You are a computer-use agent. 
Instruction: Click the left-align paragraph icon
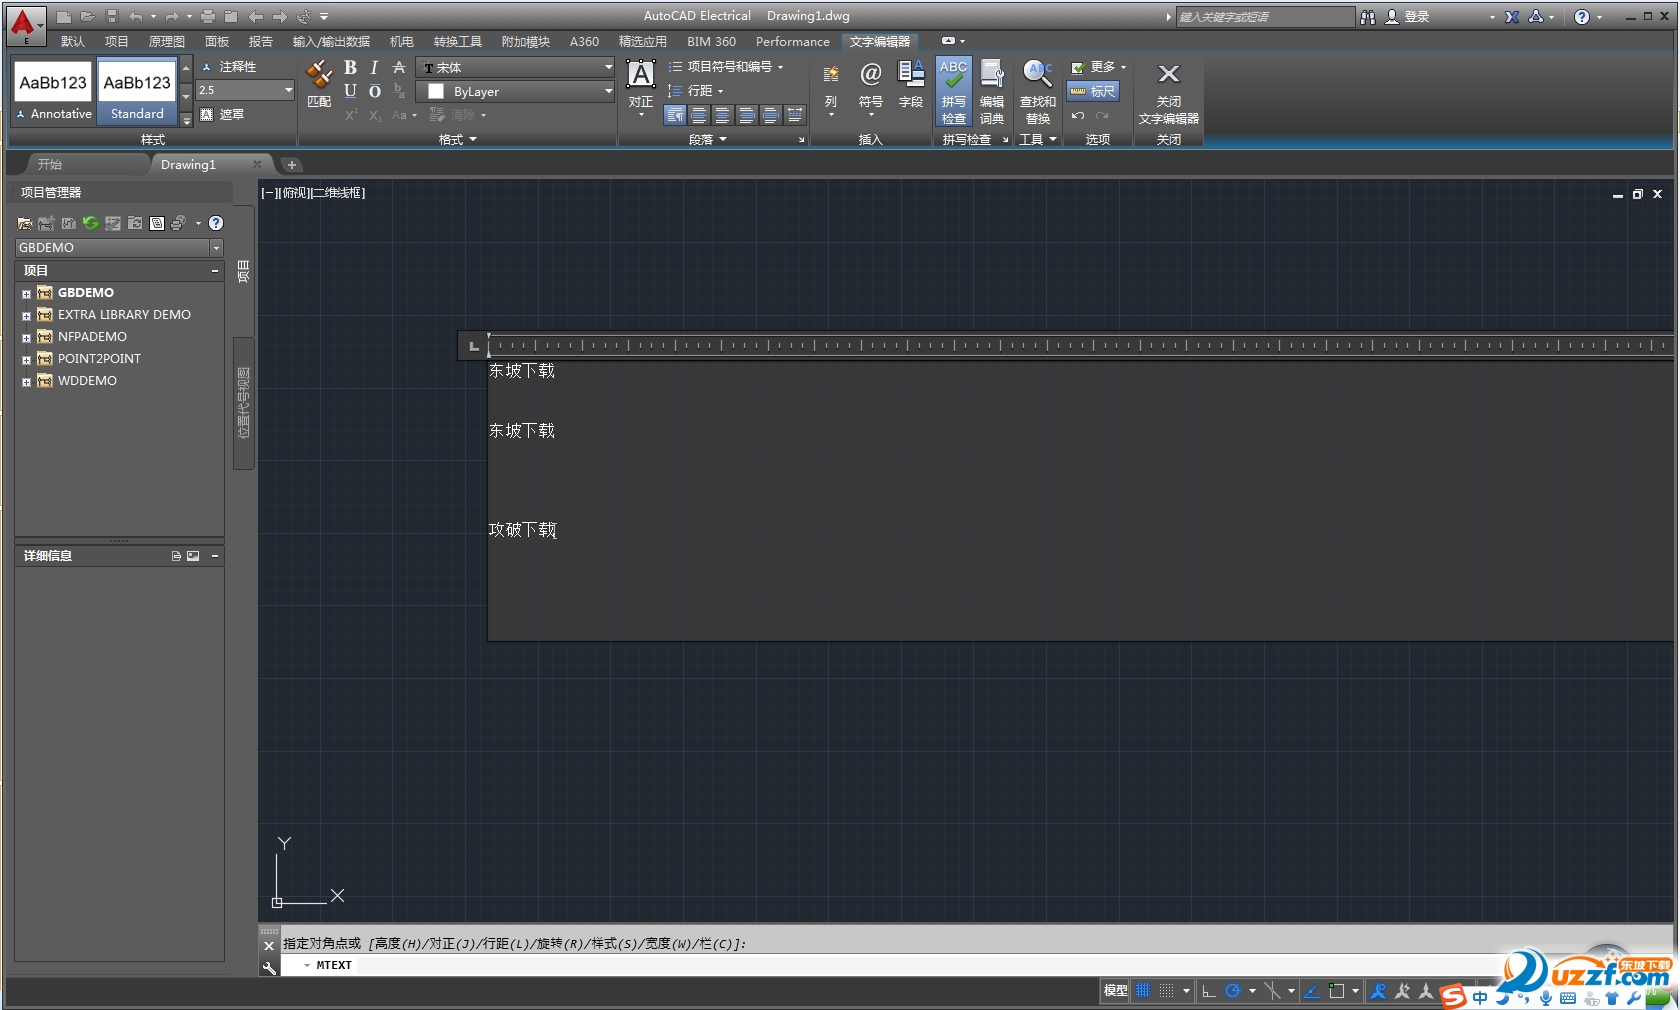coord(699,115)
